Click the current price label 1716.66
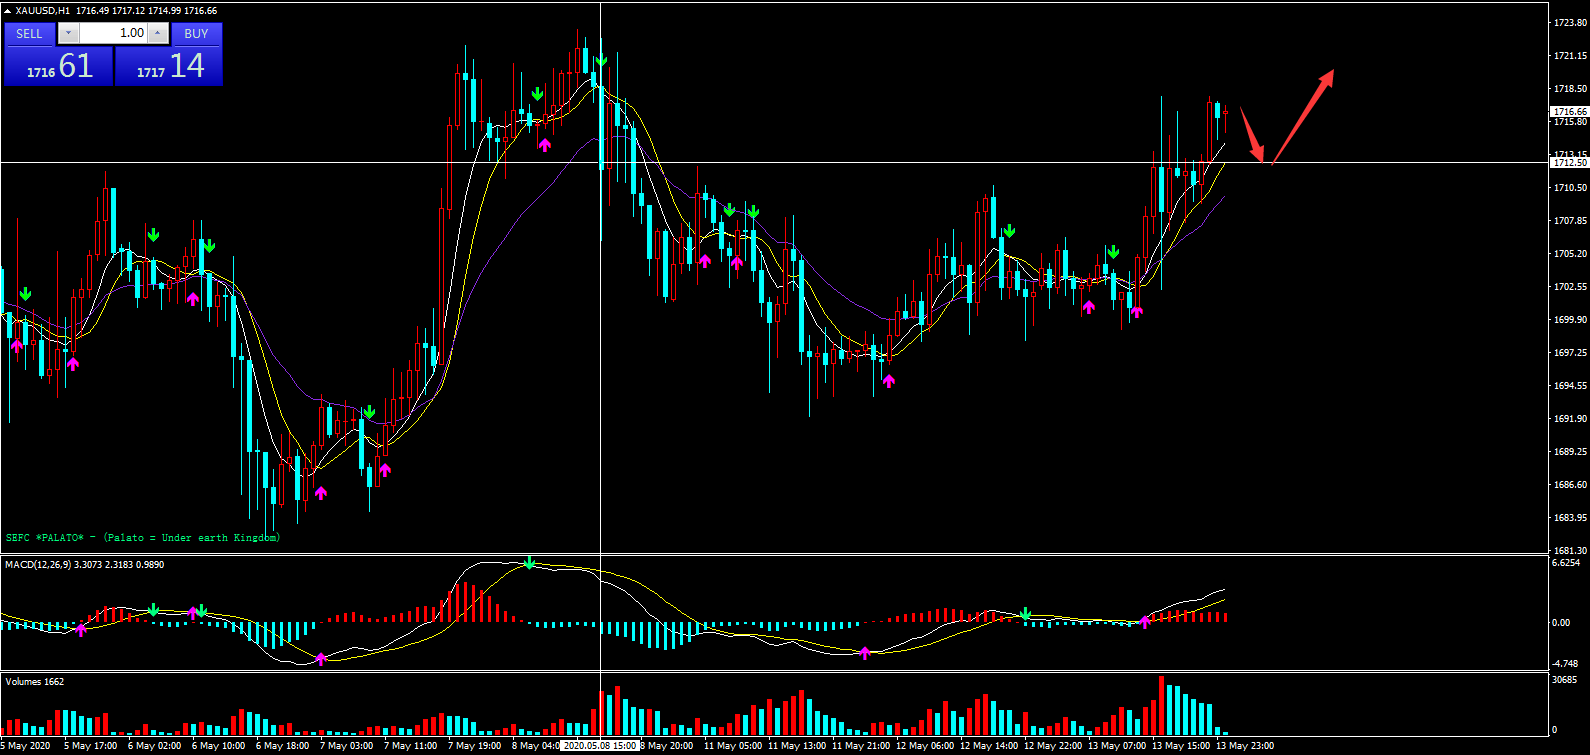1590x755 pixels. (1568, 112)
